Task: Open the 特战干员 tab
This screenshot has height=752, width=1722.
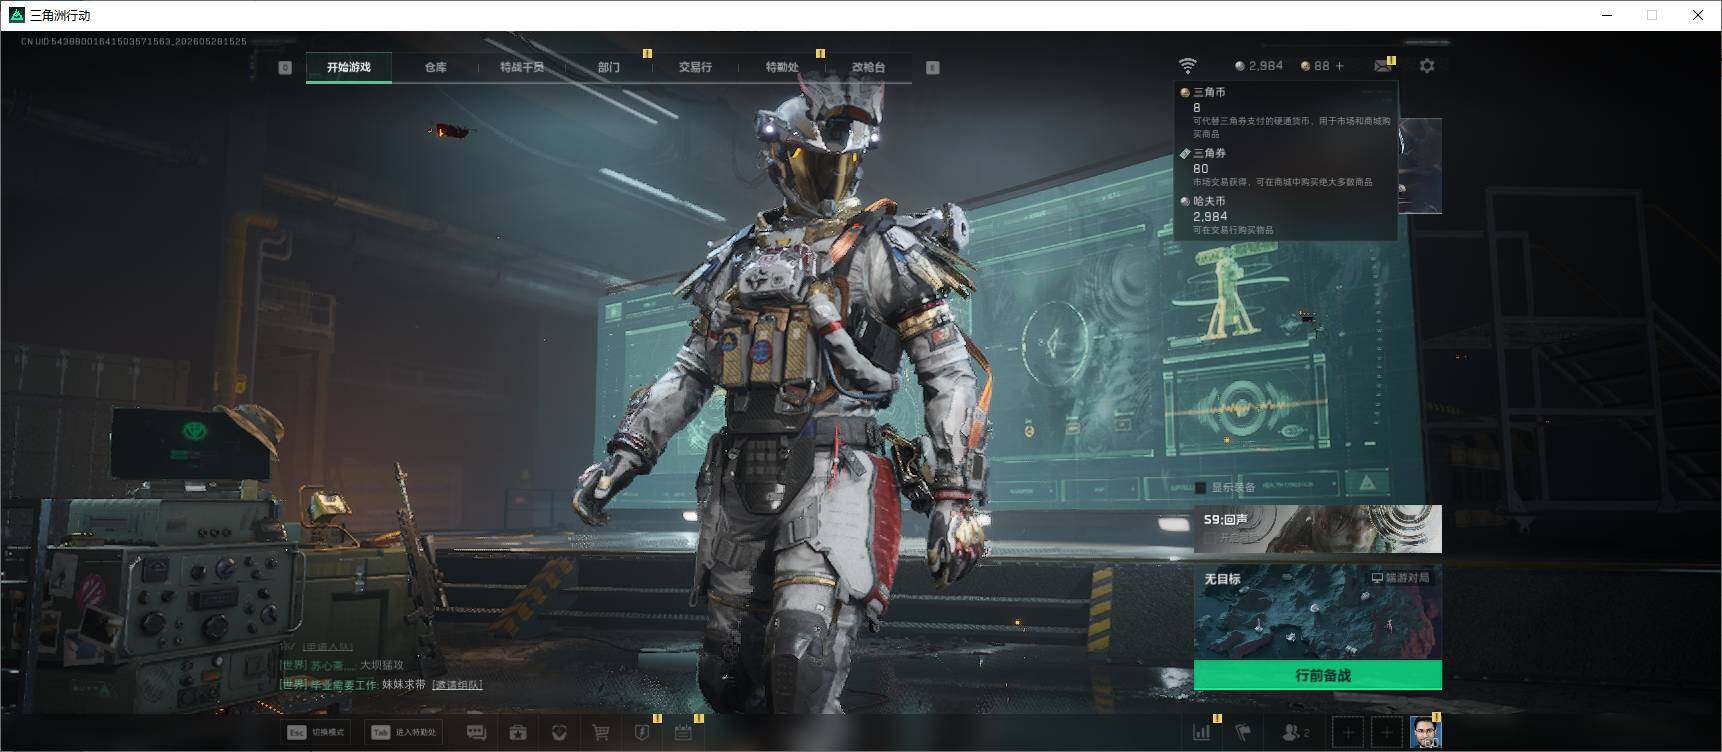Action: click(x=522, y=67)
